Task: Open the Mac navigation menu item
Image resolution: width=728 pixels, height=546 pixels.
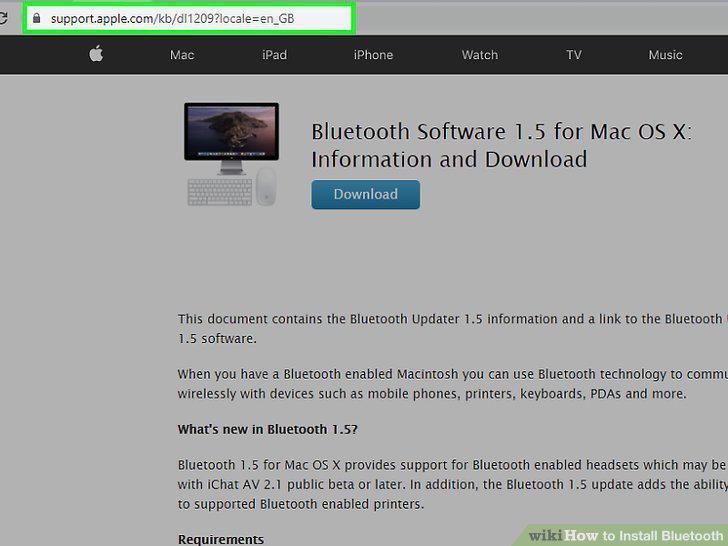Action: click(x=182, y=55)
